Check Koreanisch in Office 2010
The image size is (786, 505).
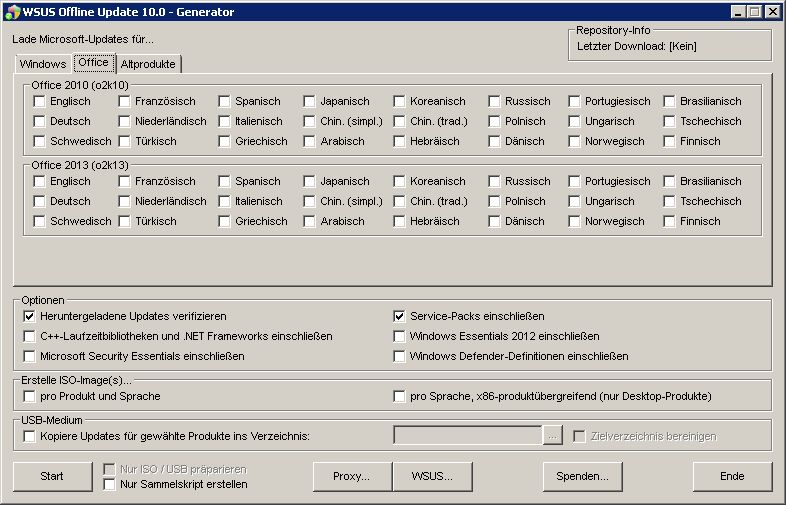pos(399,101)
